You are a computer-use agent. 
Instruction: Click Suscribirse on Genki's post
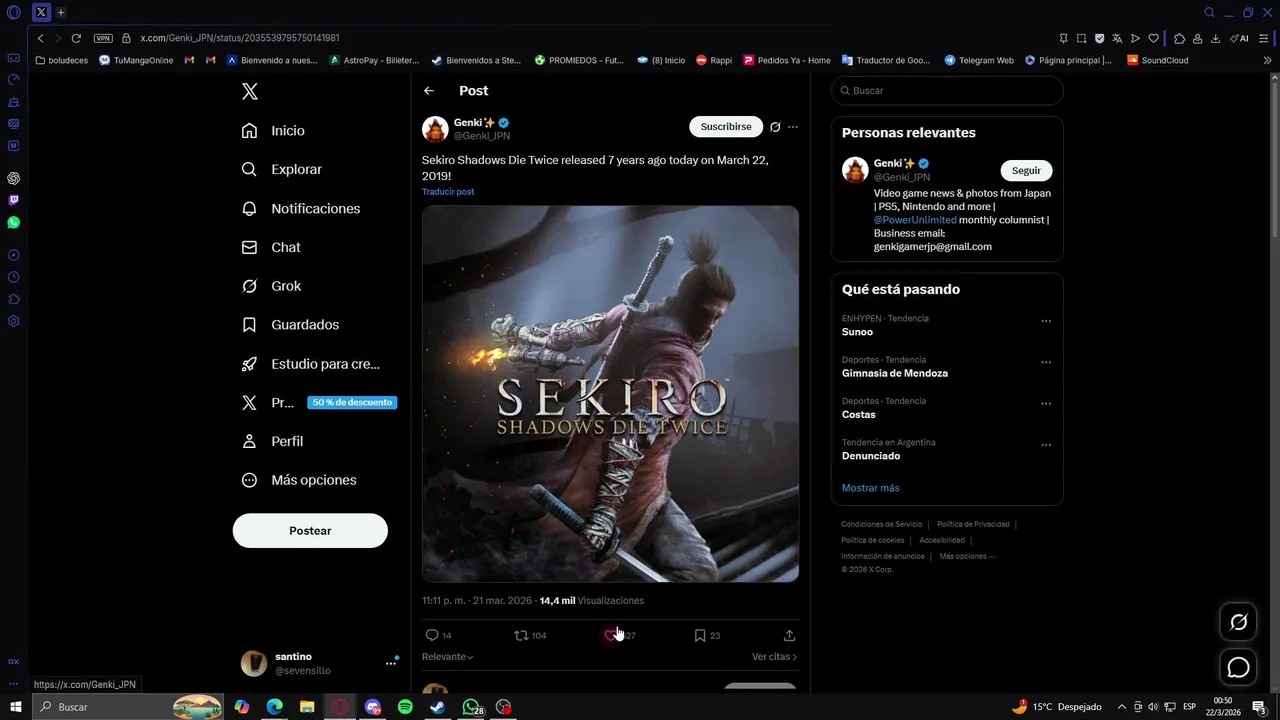click(x=726, y=127)
